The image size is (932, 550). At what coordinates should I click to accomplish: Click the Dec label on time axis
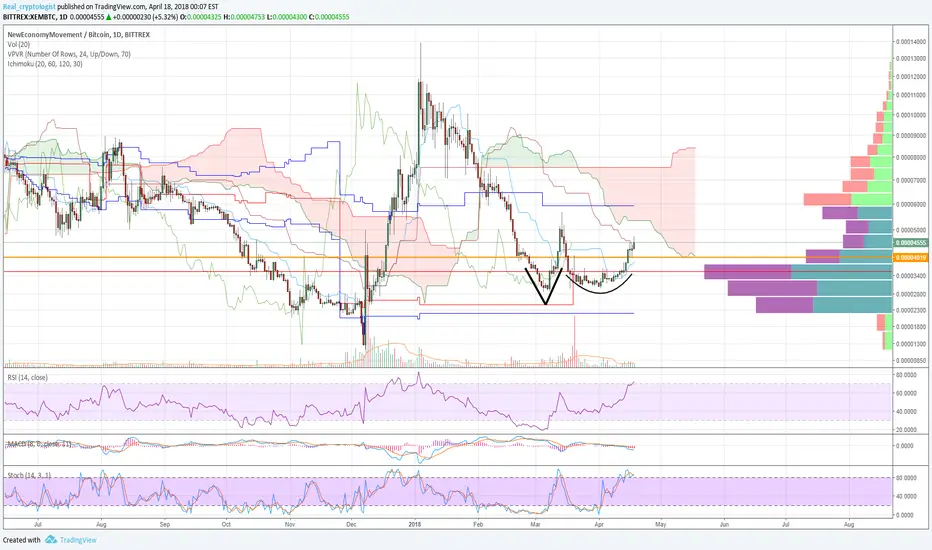(351, 524)
